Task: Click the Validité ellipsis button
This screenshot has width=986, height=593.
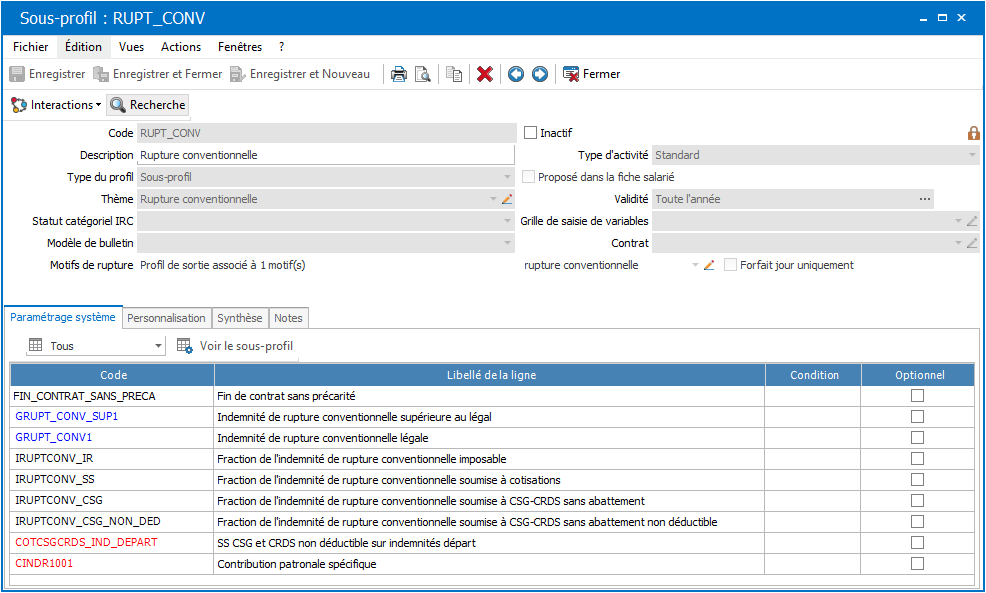Action: click(924, 199)
